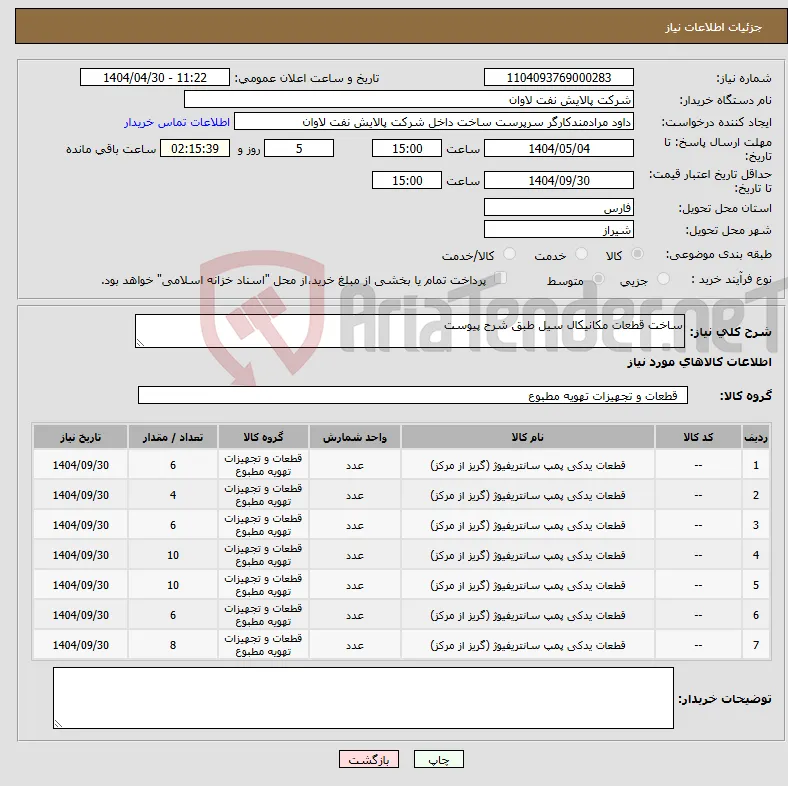This screenshot has height=786, width=788.
Task: Click the response deadline date 1404/05/04
Action: [x=558, y=149]
